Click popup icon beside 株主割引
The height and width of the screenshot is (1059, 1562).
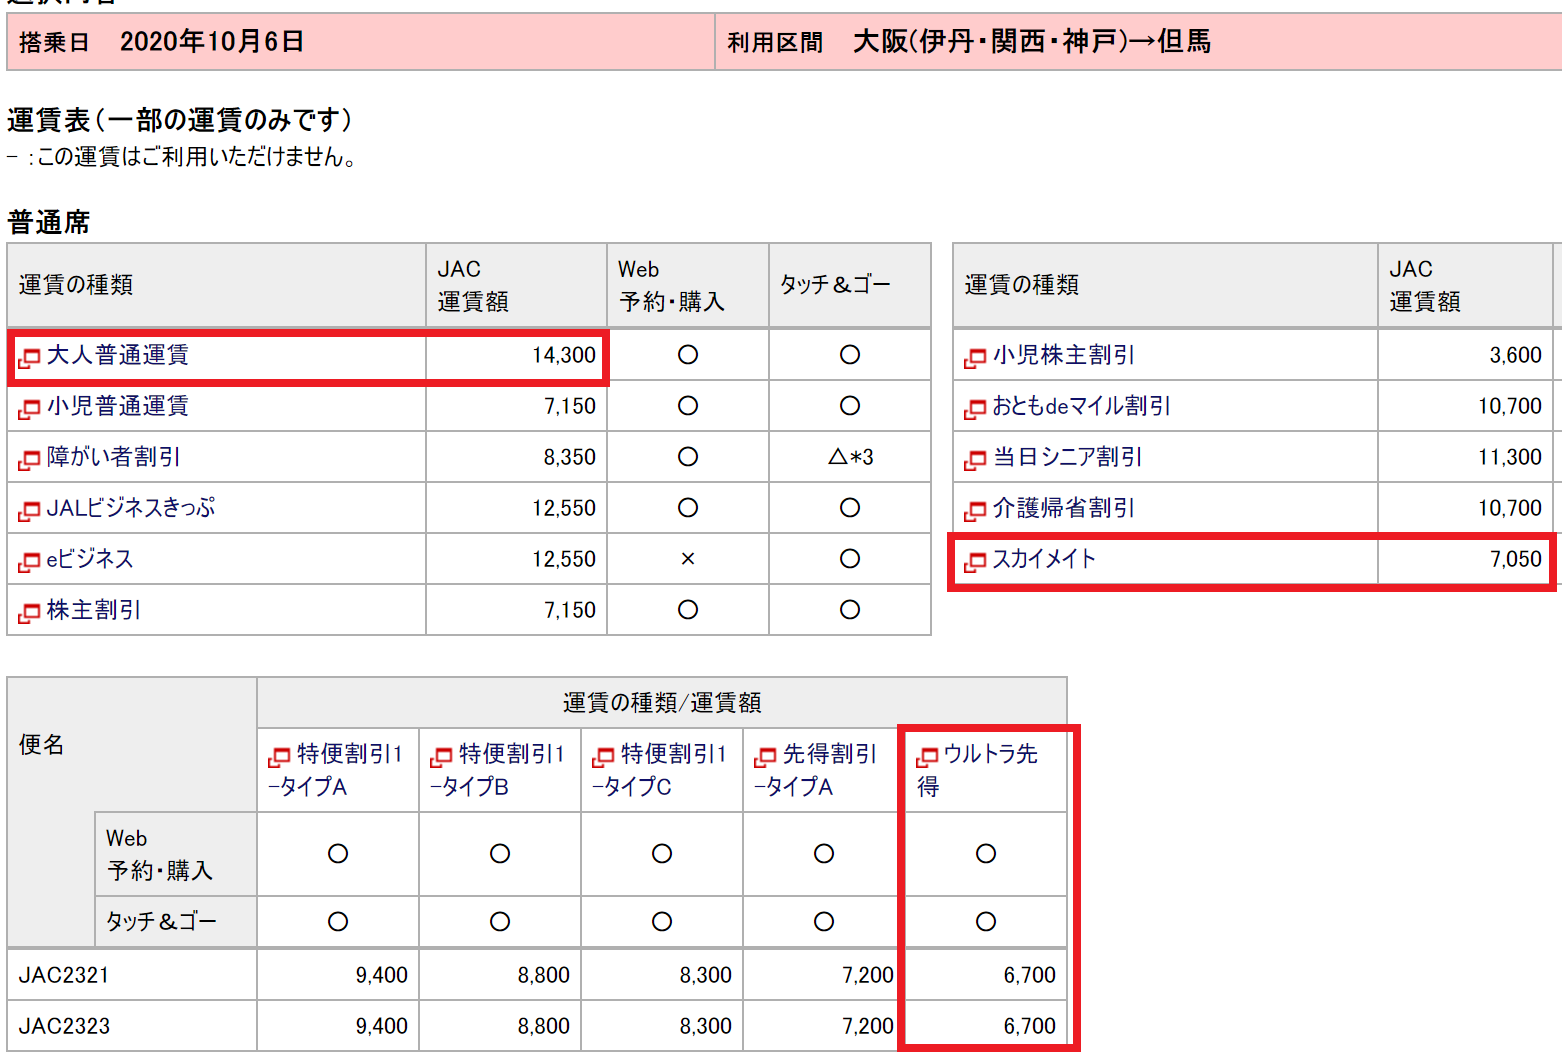click(x=29, y=612)
